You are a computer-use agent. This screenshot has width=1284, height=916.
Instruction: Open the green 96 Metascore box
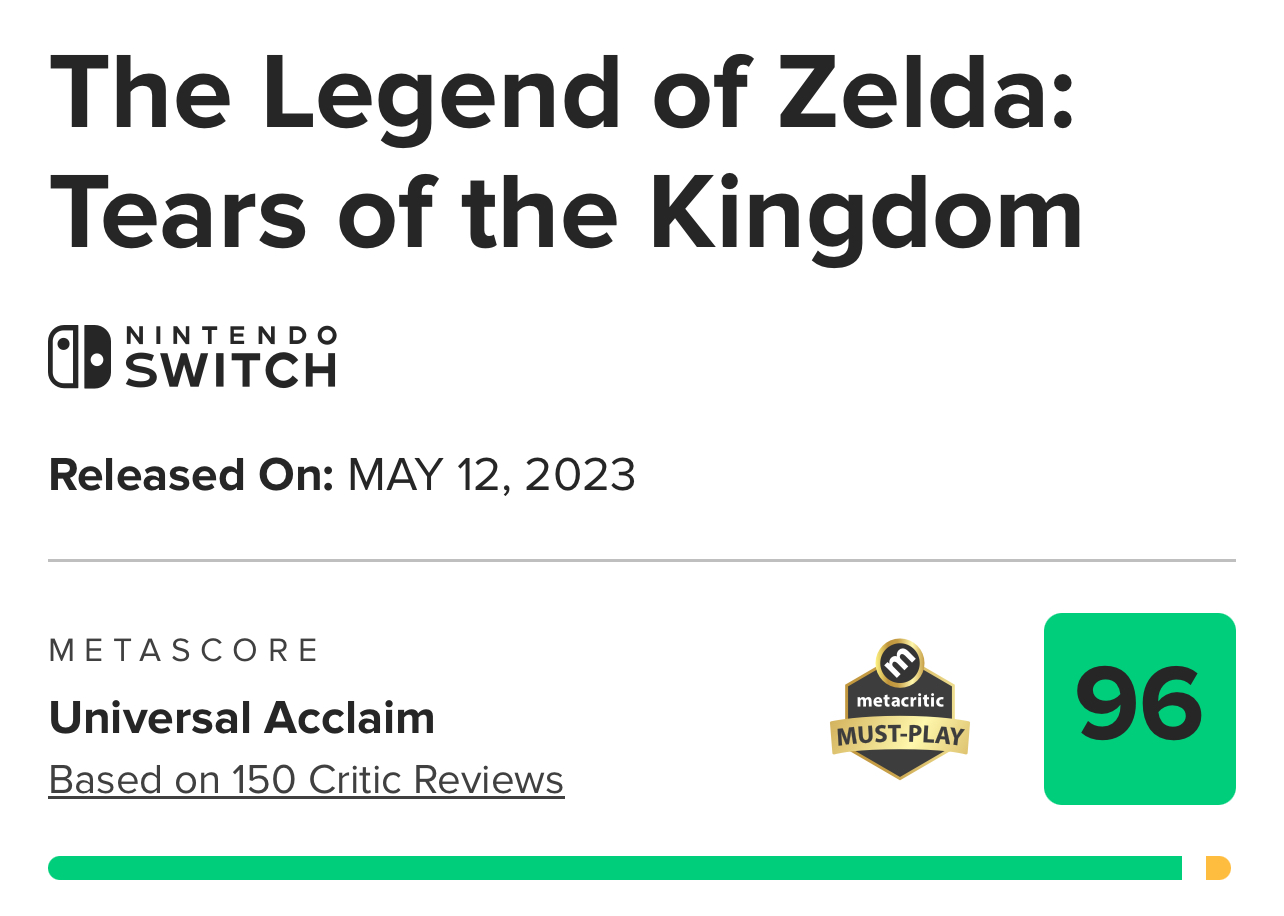pyautogui.click(x=1140, y=709)
